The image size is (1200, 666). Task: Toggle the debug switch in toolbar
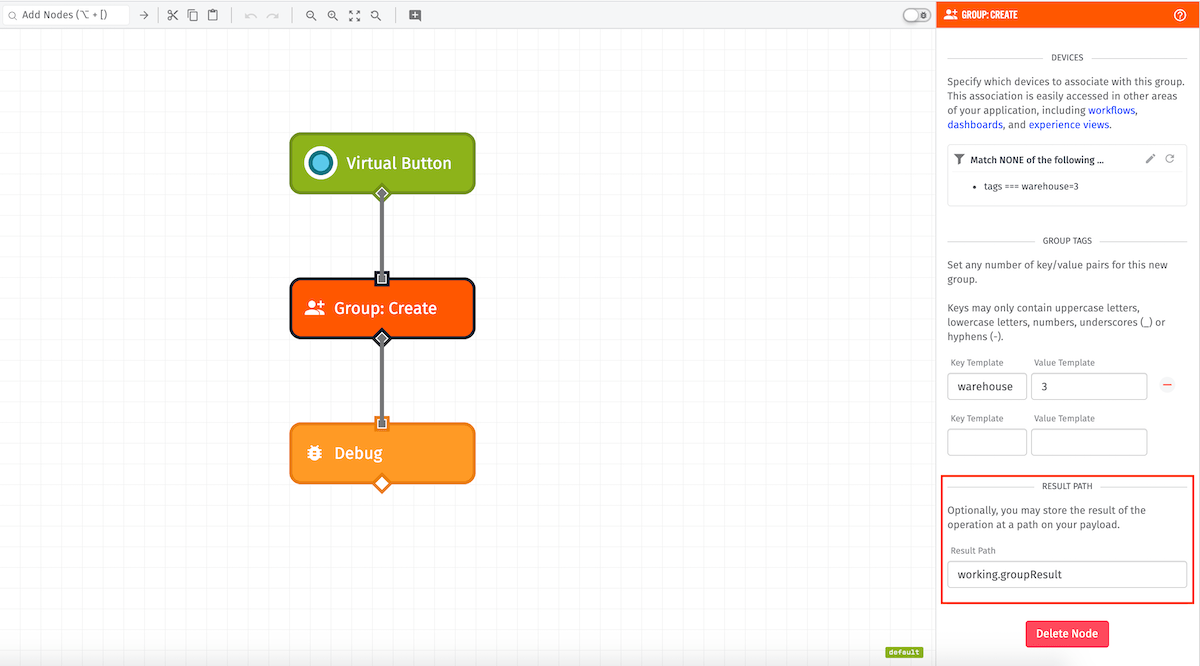coord(916,15)
